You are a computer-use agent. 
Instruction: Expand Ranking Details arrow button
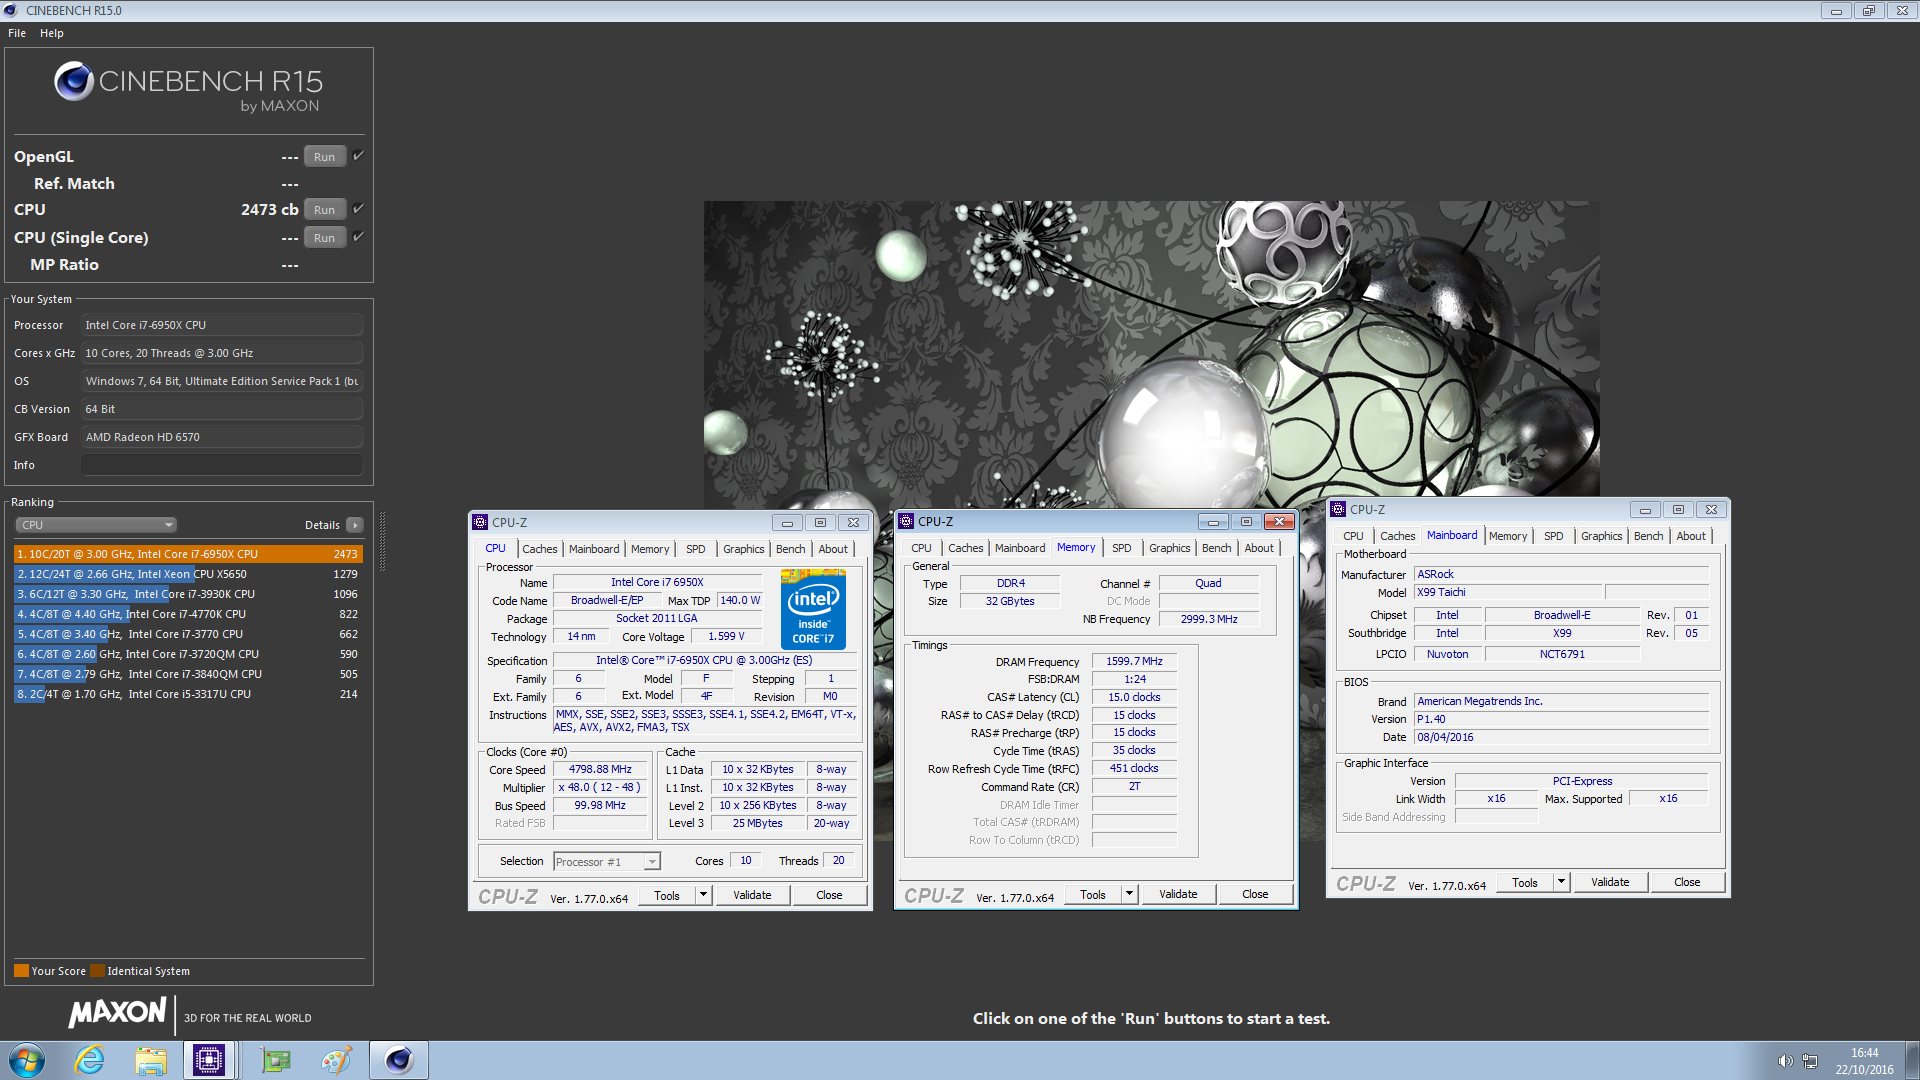(355, 525)
